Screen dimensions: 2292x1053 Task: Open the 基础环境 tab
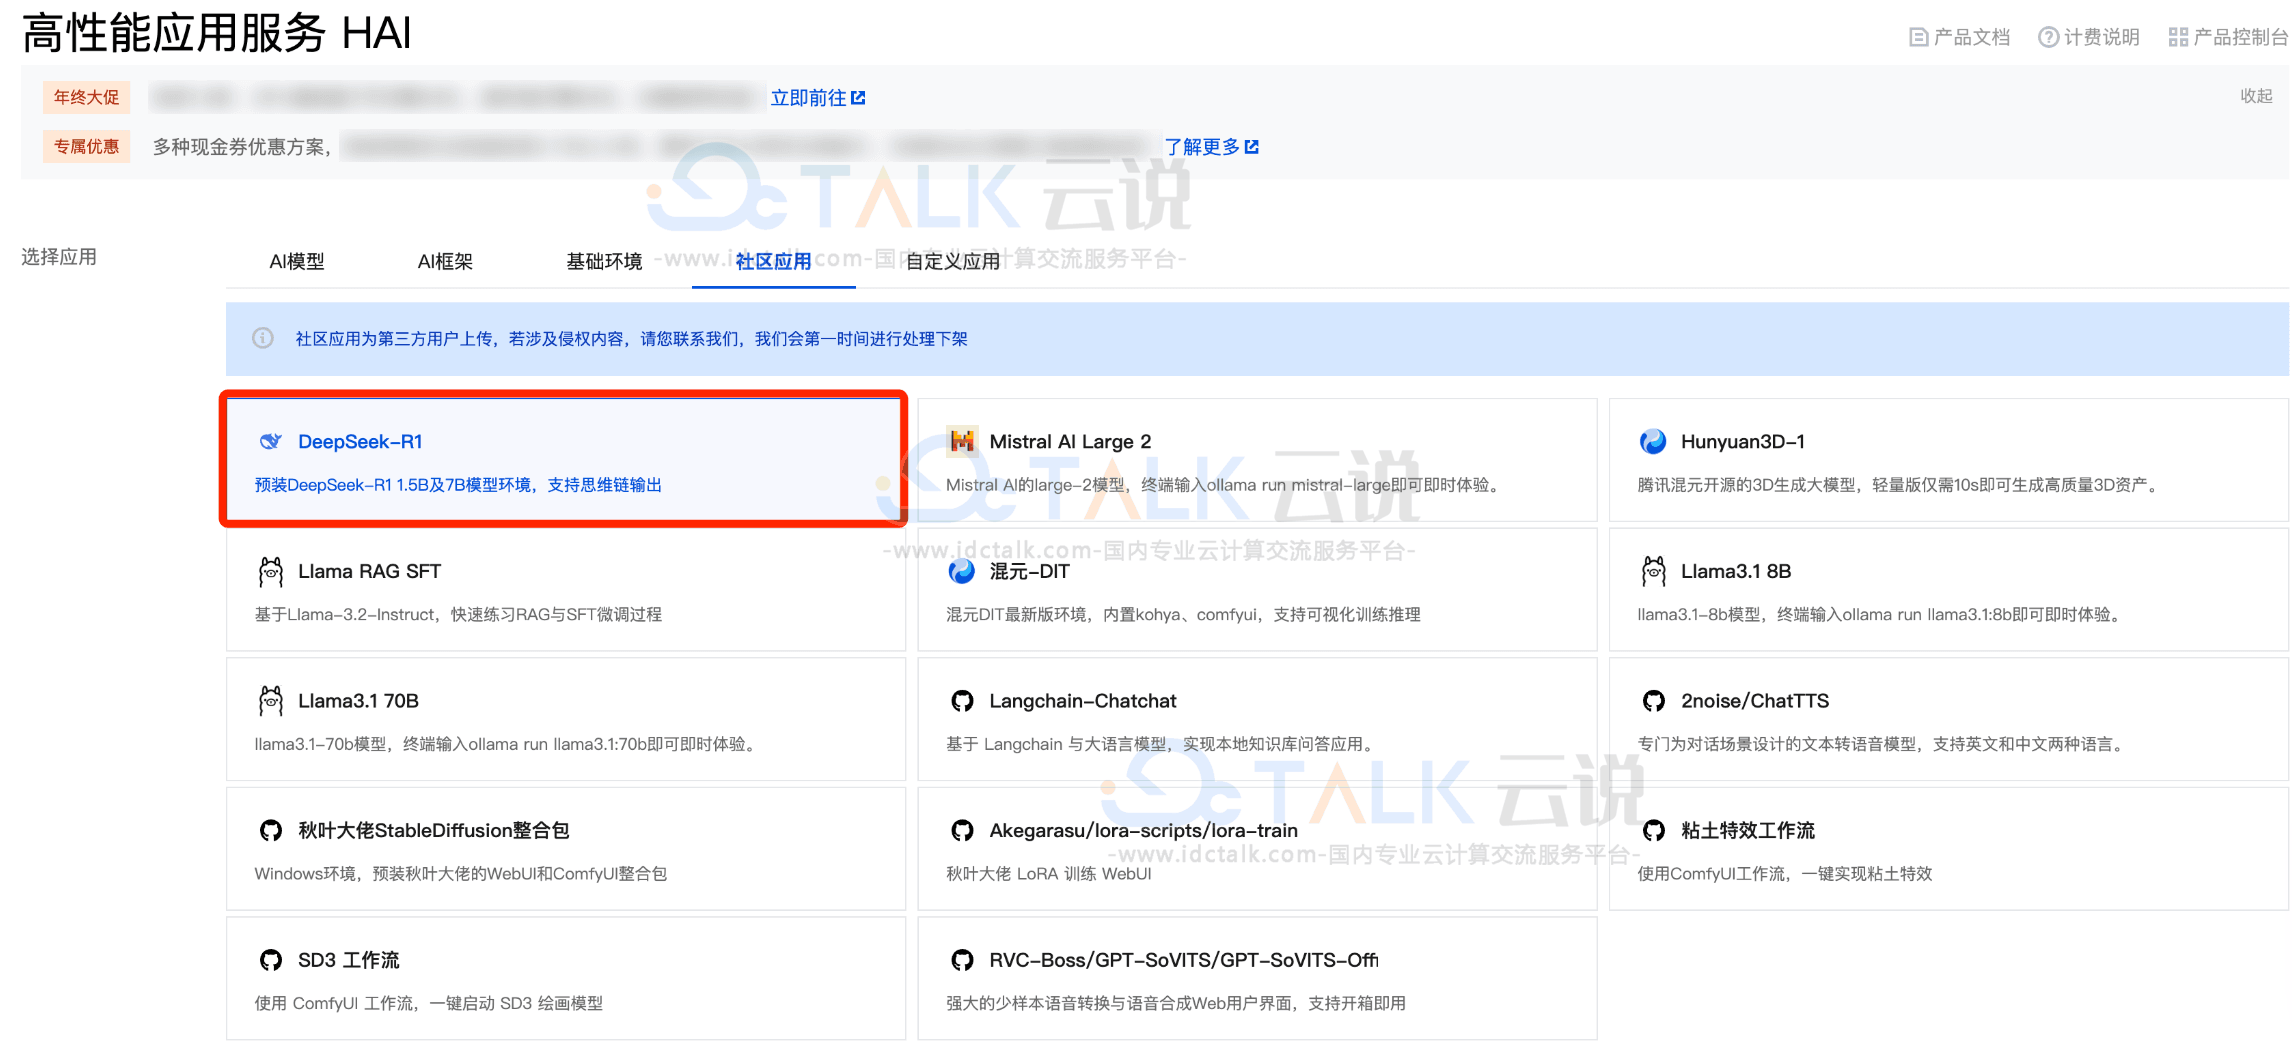(x=604, y=261)
